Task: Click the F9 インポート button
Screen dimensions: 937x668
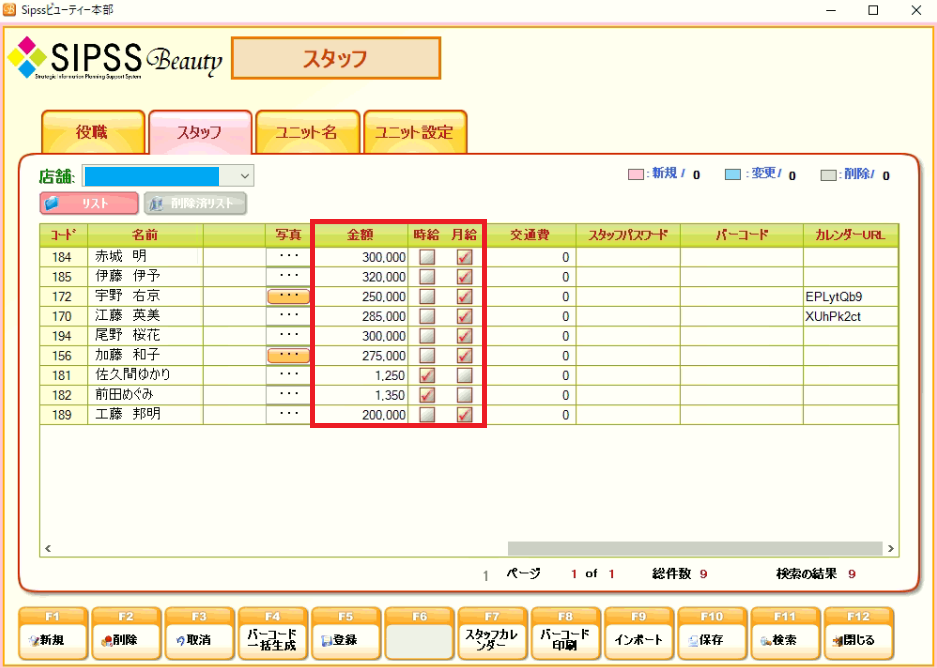Action: pos(639,633)
